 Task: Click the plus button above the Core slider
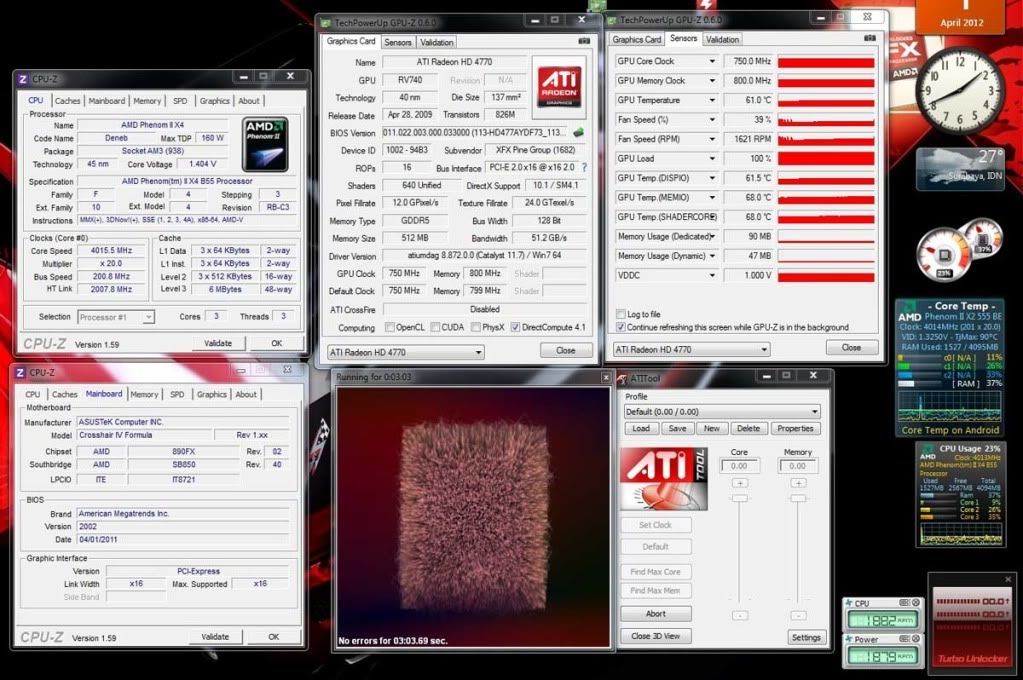739,484
